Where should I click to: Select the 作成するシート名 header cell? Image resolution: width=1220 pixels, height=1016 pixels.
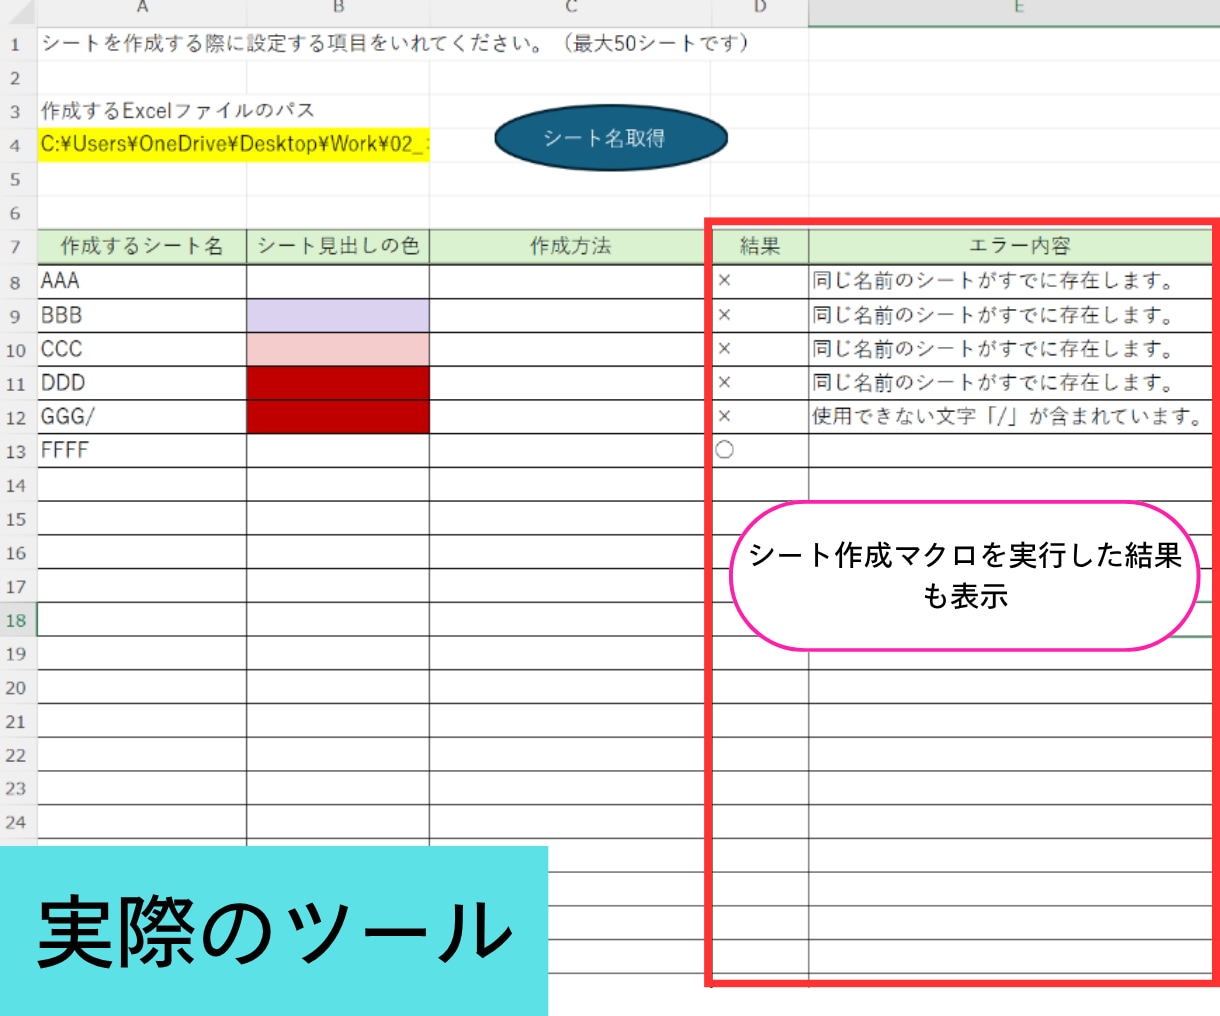point(142,246)
